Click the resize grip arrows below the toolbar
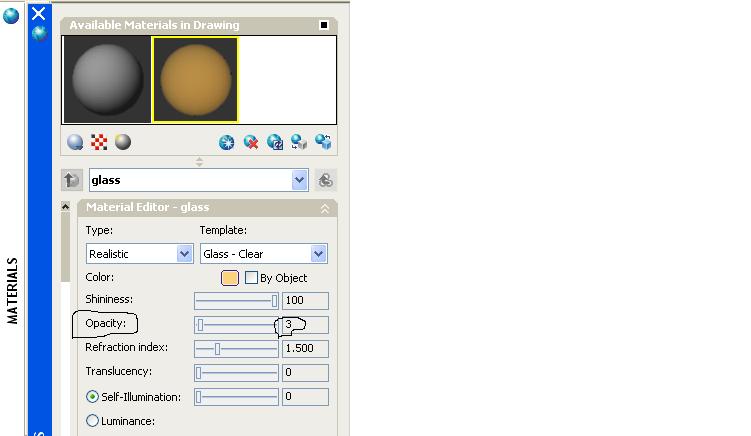 click(199, 162)
